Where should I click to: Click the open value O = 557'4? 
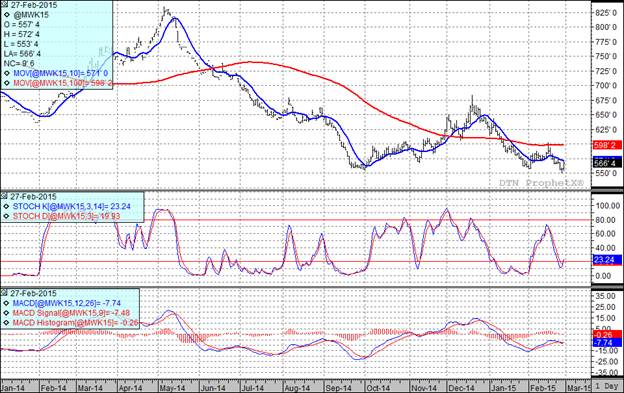coord(21,25)
